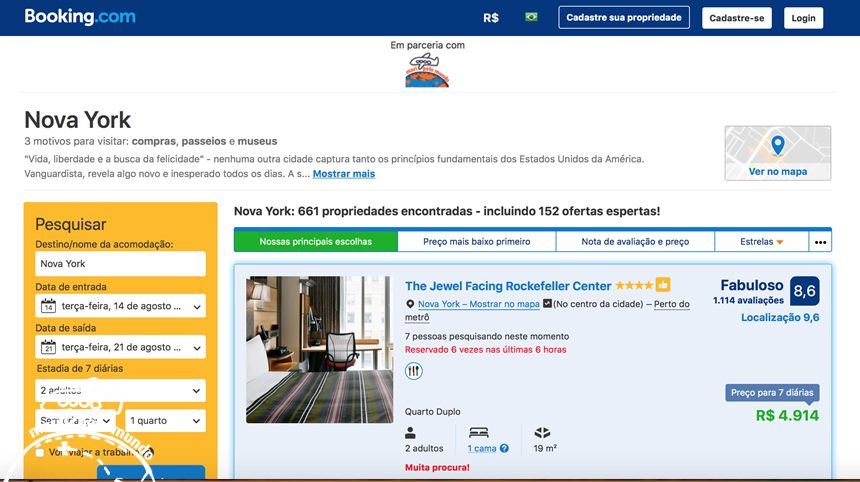Click the bed type help question icon
This screenshot has width=860, height=482.
click(504, 448)
